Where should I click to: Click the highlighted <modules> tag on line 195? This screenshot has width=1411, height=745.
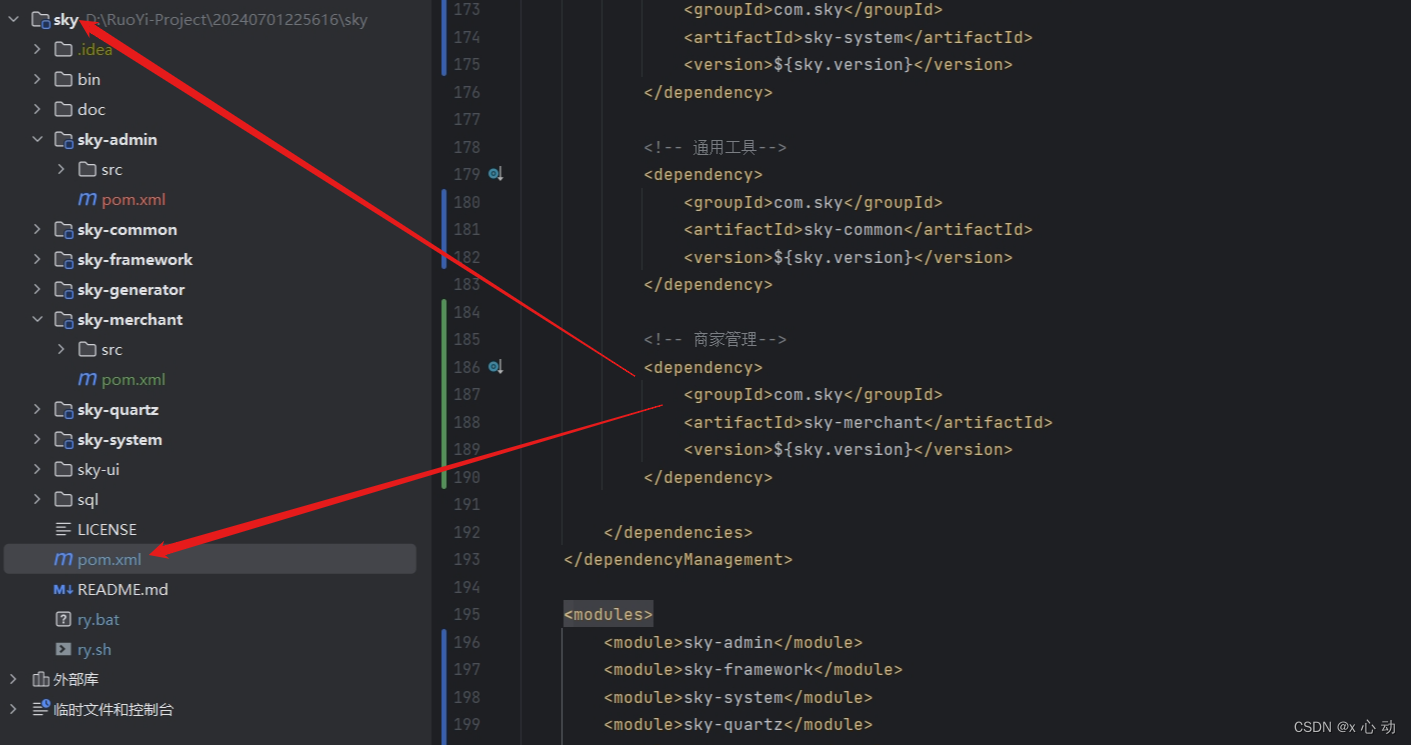coord(608,614)
